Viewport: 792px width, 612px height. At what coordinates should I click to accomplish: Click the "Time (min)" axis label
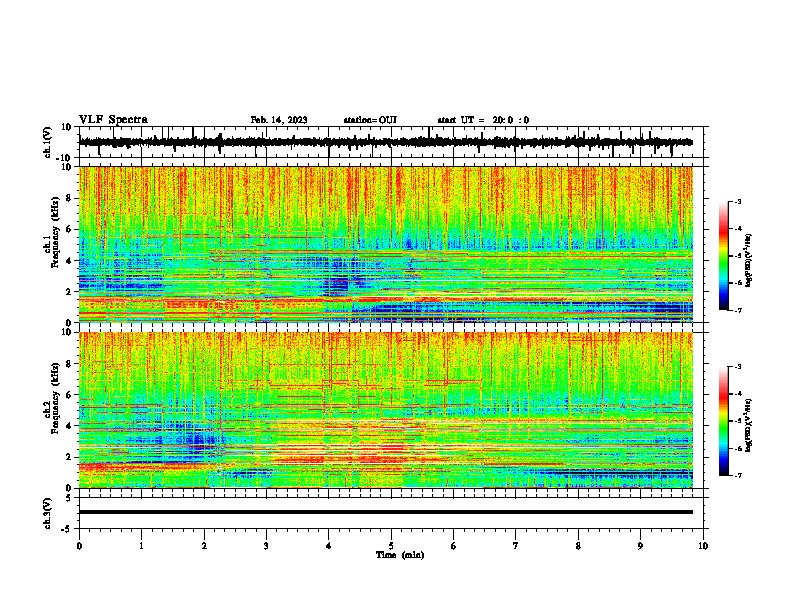tap(400, 555)
